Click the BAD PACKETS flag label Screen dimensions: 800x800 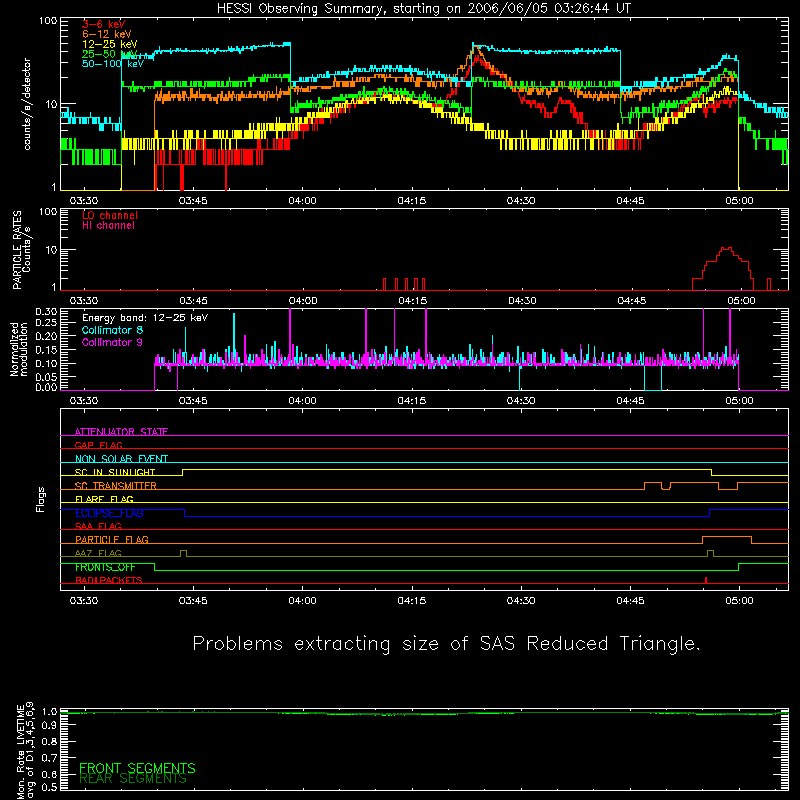[x=109, y=580]
